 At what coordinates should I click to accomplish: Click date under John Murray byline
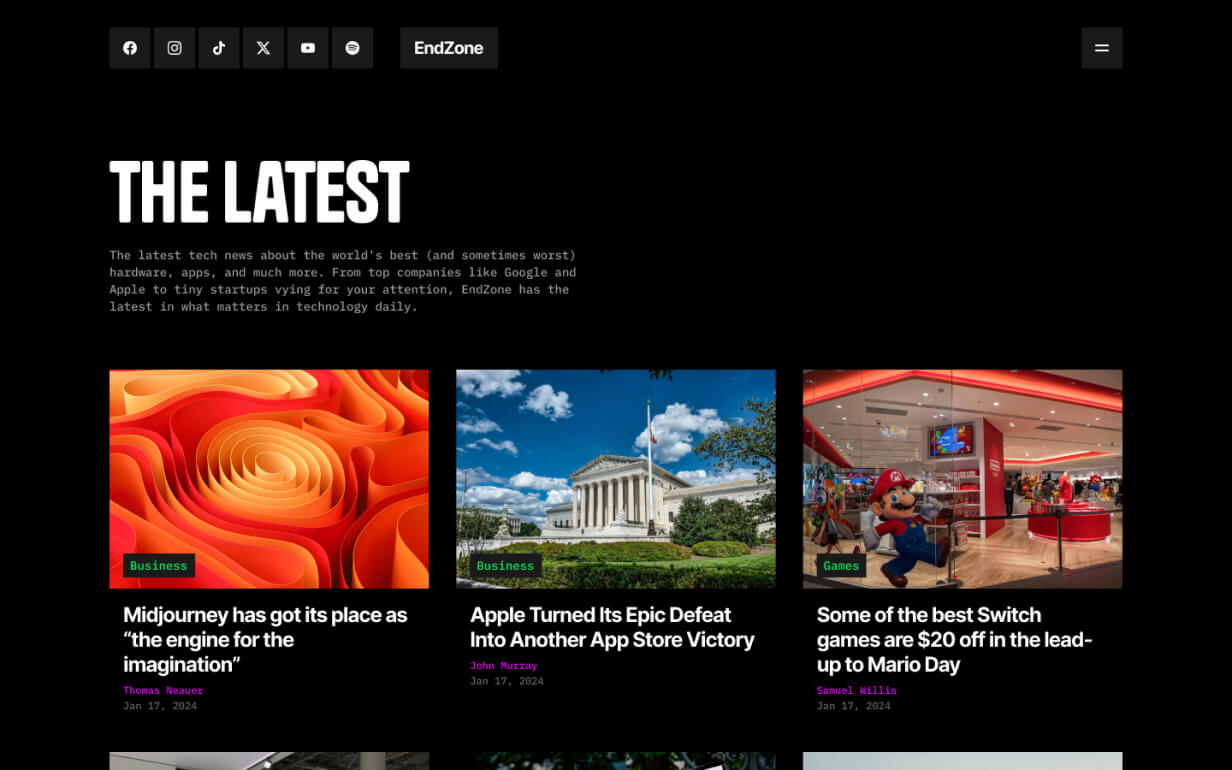pyautogui.click(x=507, y=681)
